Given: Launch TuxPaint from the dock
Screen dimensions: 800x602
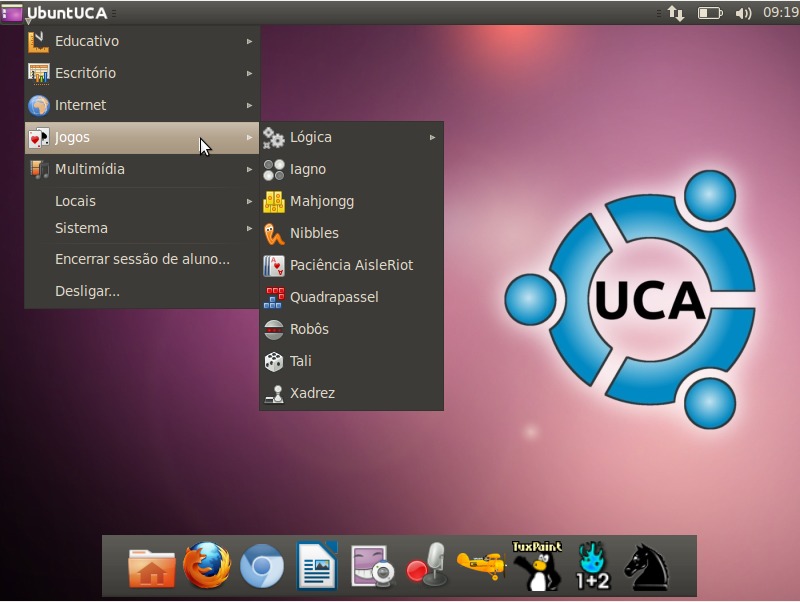Looking at the screenshot, I should pos(537,565).
